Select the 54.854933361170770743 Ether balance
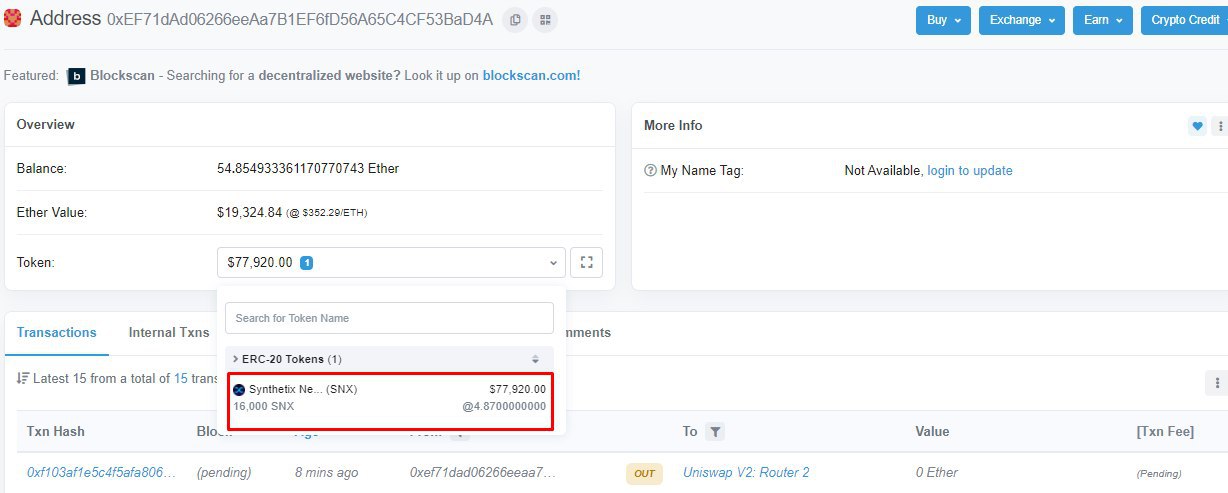The width and height of the screenshot is (1228, 493). (308, 169)
